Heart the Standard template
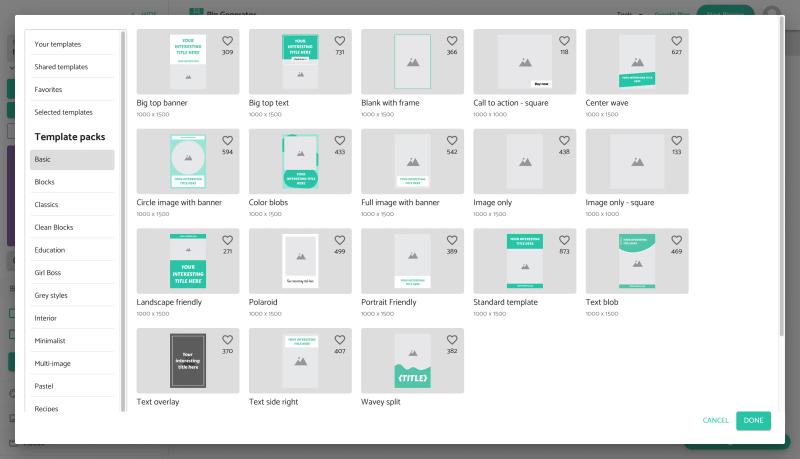This screenshot has height=459, width=800. [564, 240]
